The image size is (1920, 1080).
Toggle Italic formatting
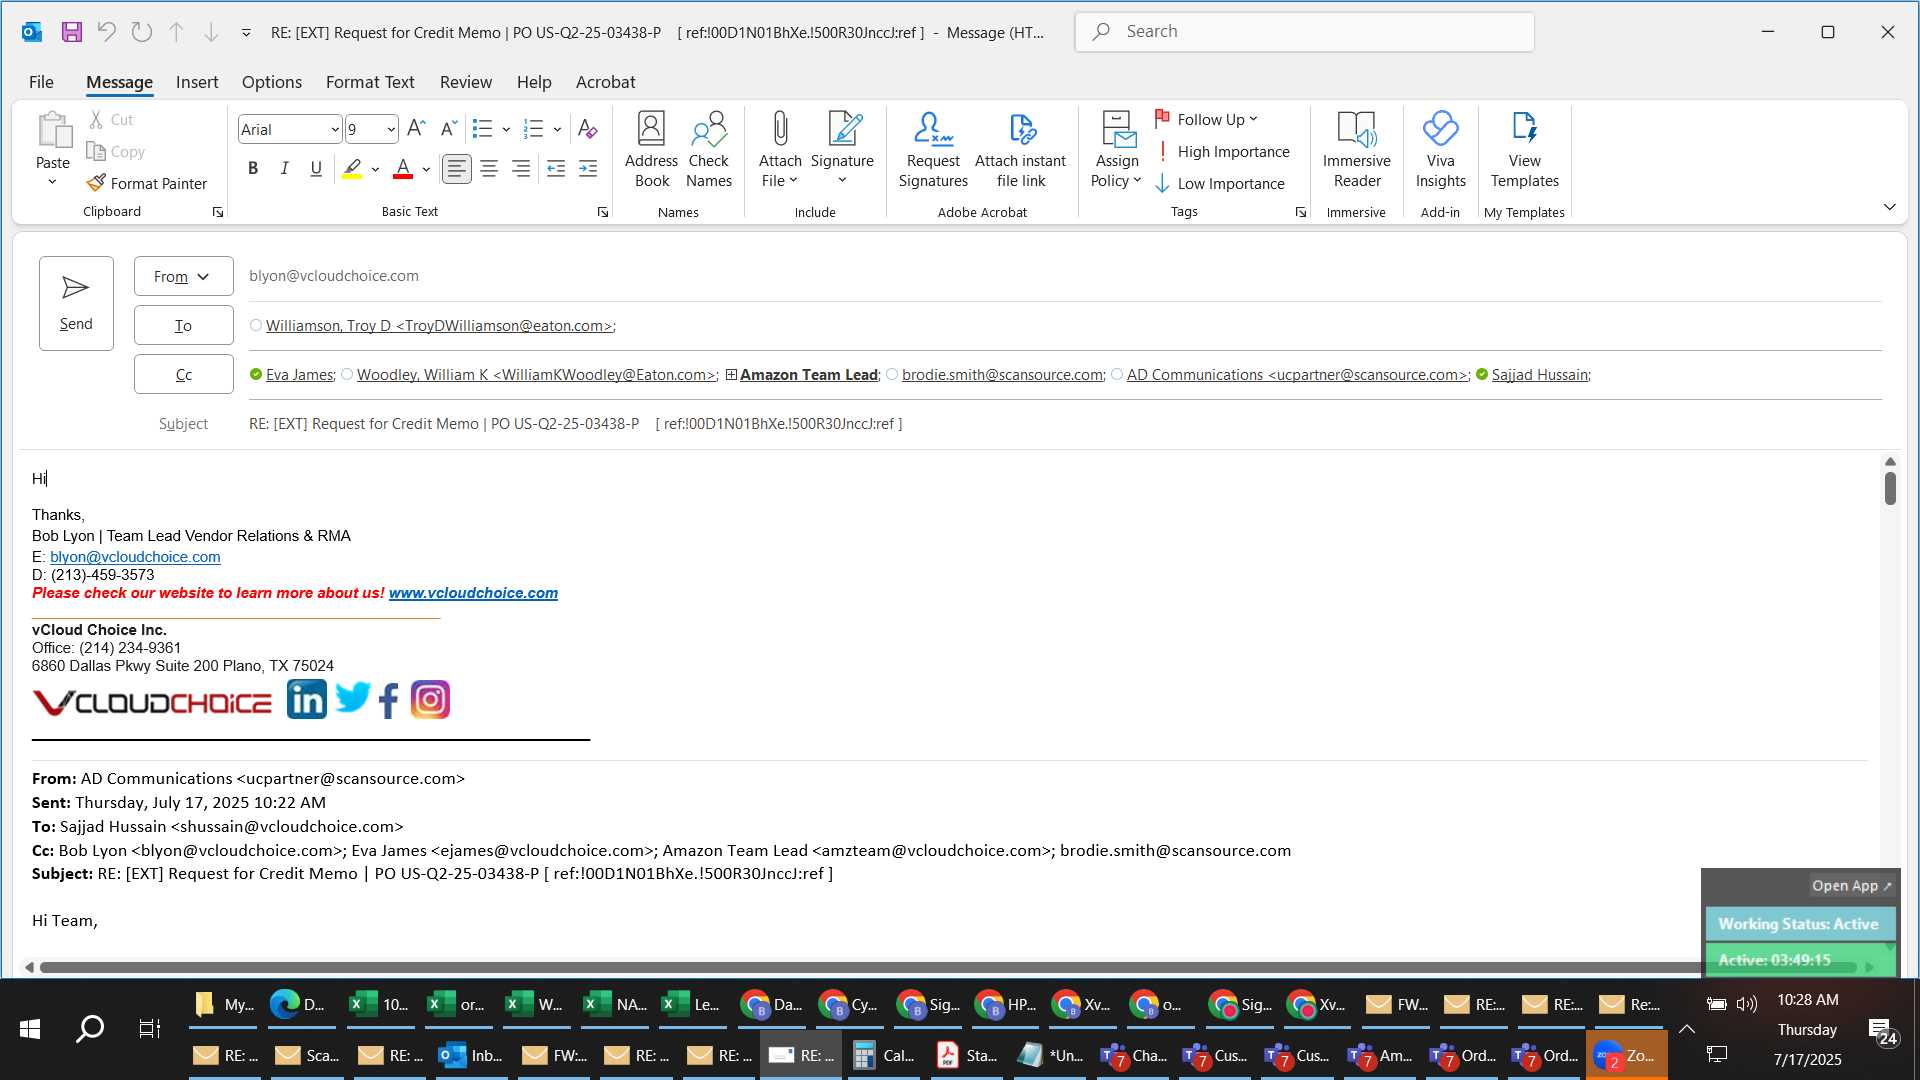(285, 169)
